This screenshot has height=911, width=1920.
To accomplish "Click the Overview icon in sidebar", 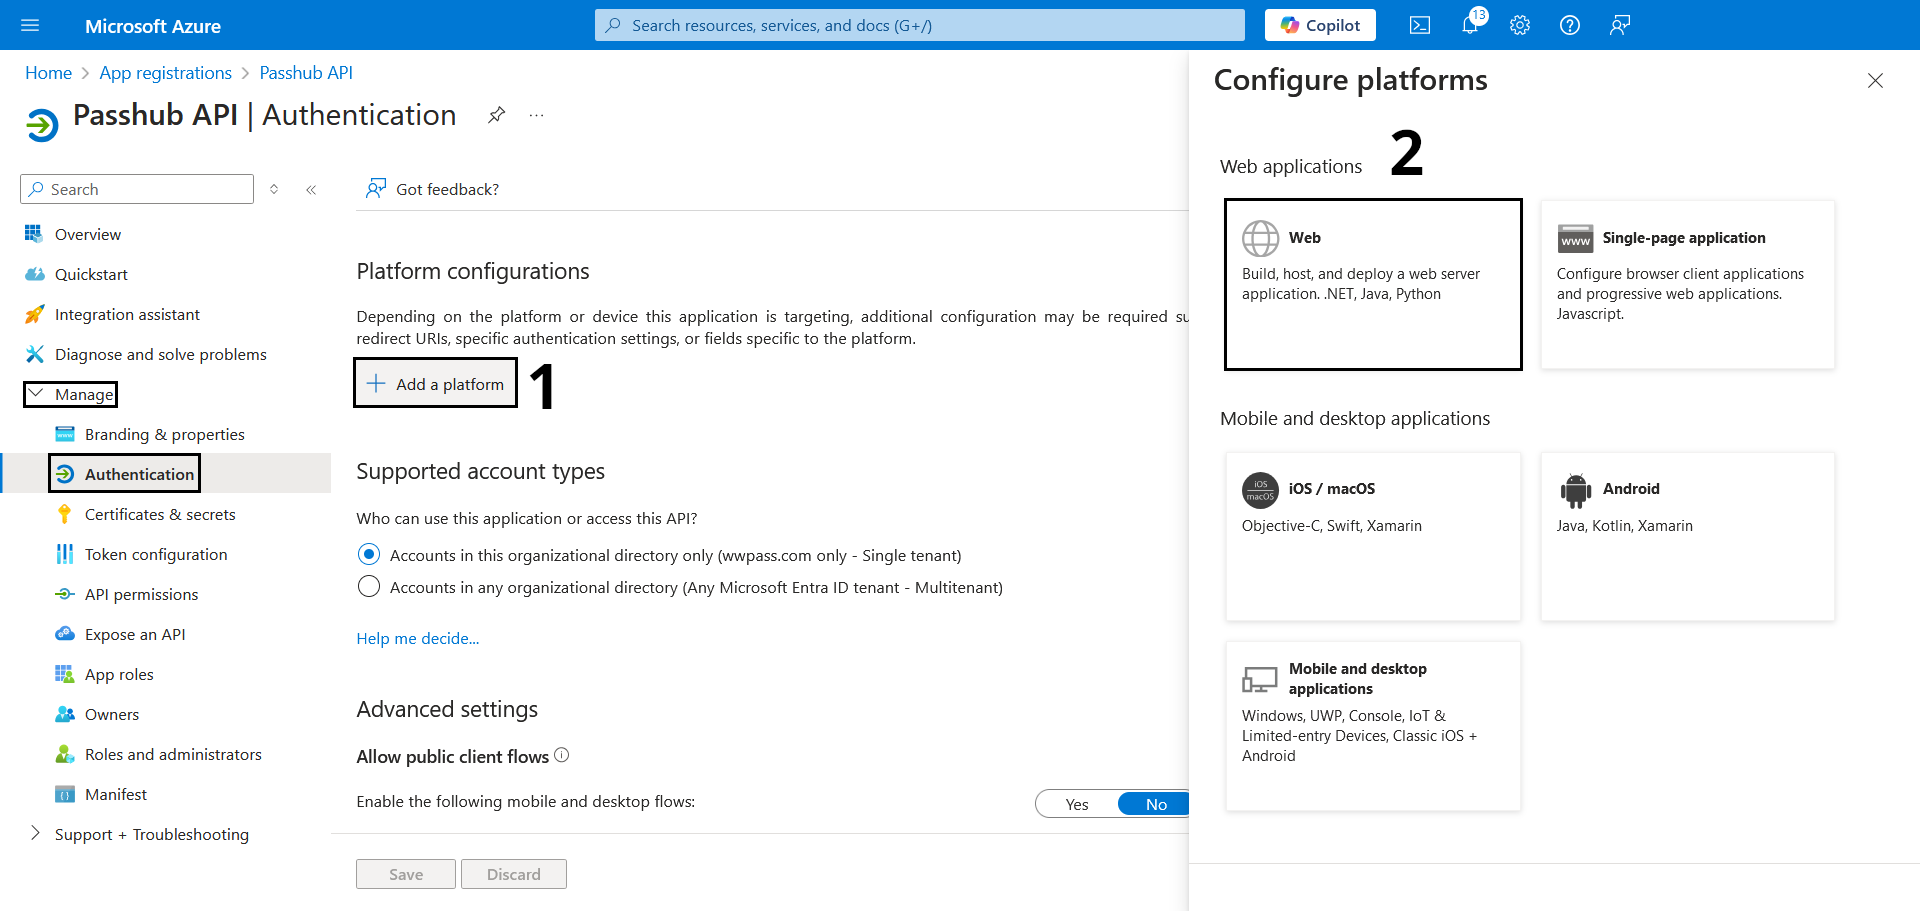I will point(34,234).
